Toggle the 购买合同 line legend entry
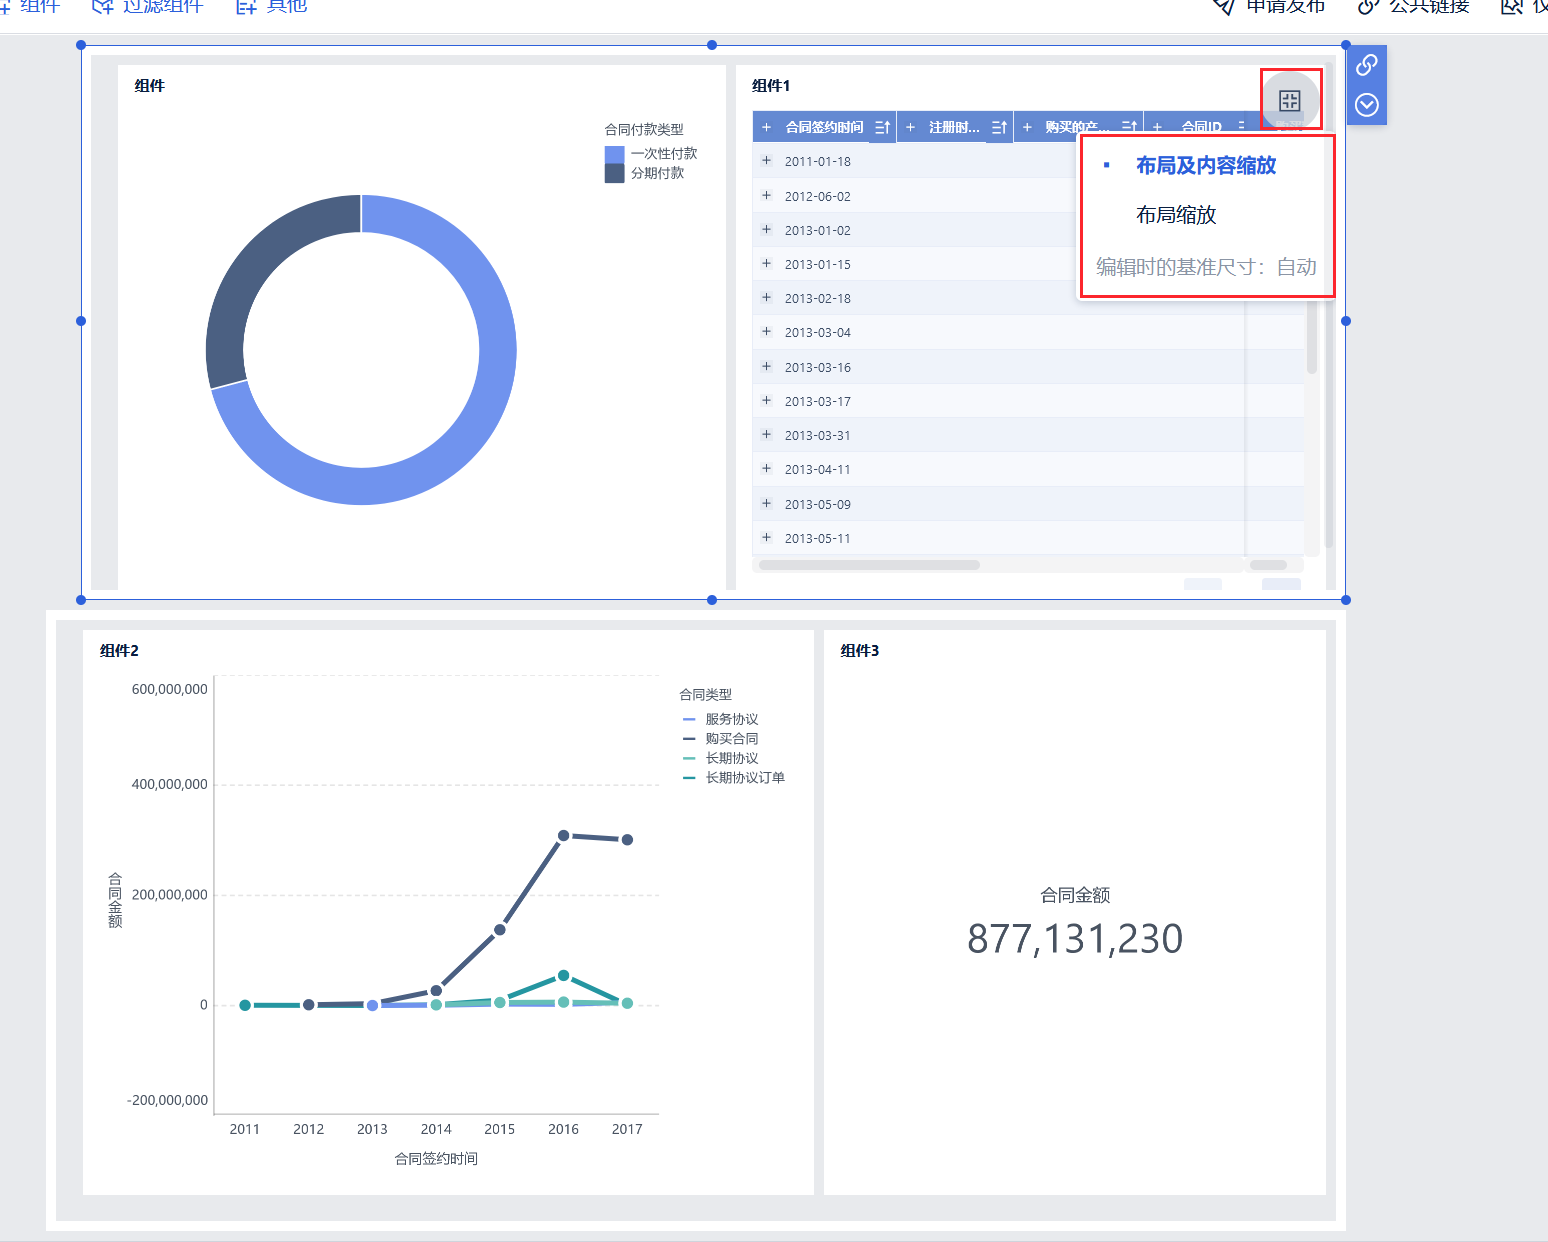The width and height of the screenshot is (1548, 1242). tap(720, 738)
